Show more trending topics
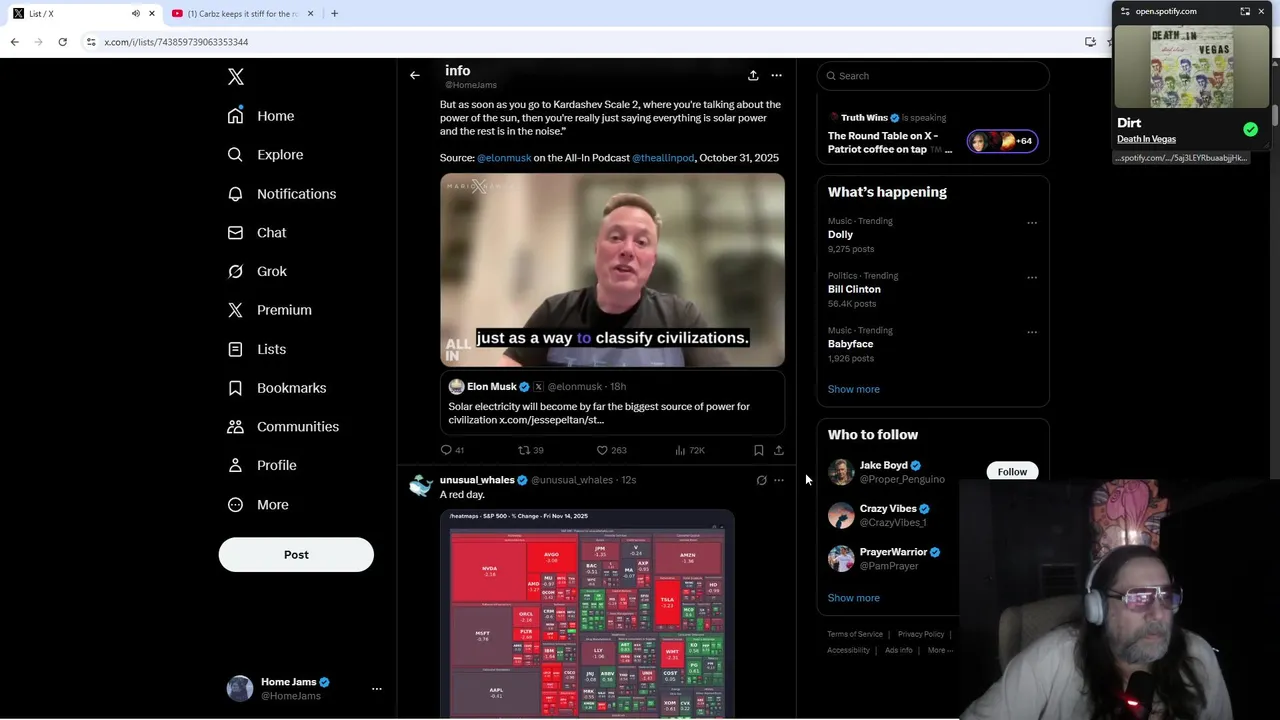 pos(853,389)
